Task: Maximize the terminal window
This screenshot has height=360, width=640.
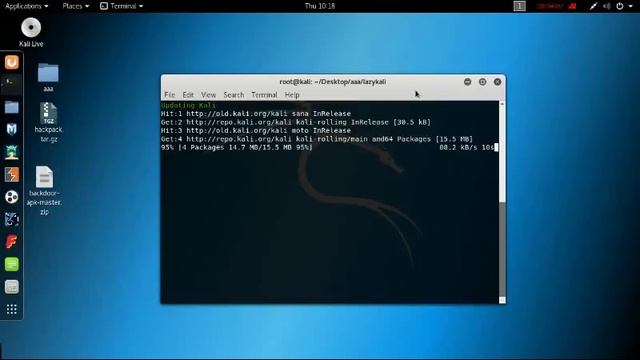Action: click(x=482, y=82)
